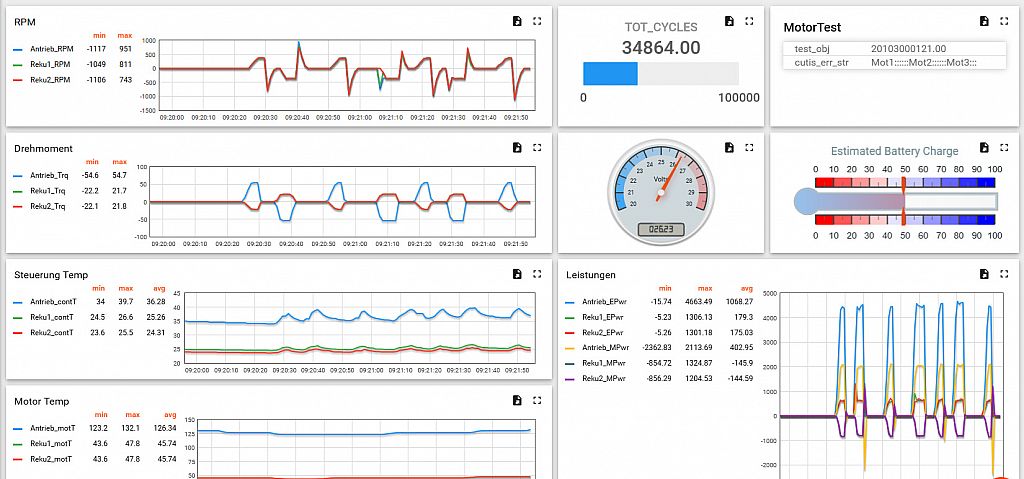Expand the Motor Temp panel to fullscreen
Screen dimensions: 1024x479
[x=537, y=400]
